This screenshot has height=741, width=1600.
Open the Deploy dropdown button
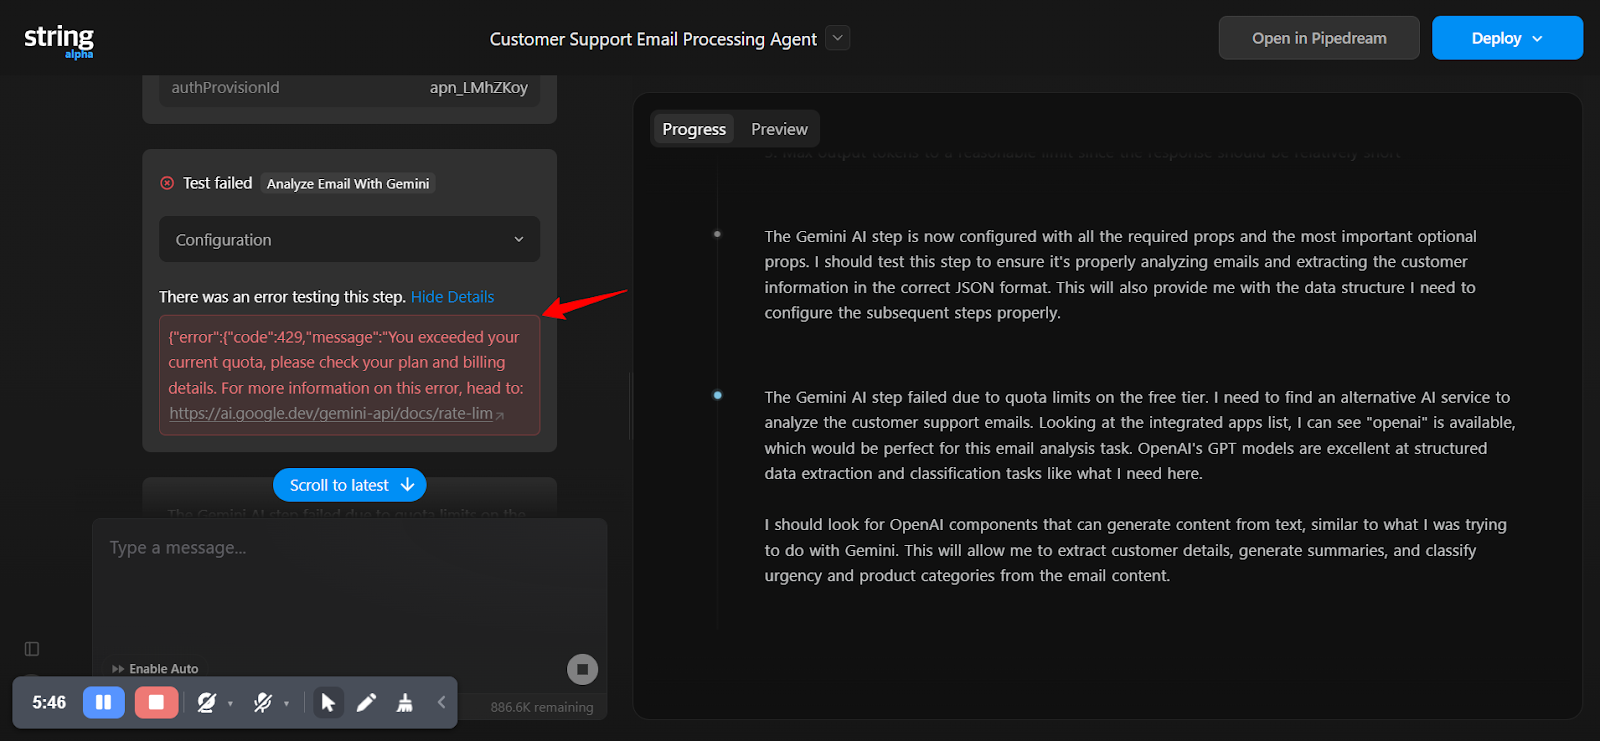(1507, 38)
